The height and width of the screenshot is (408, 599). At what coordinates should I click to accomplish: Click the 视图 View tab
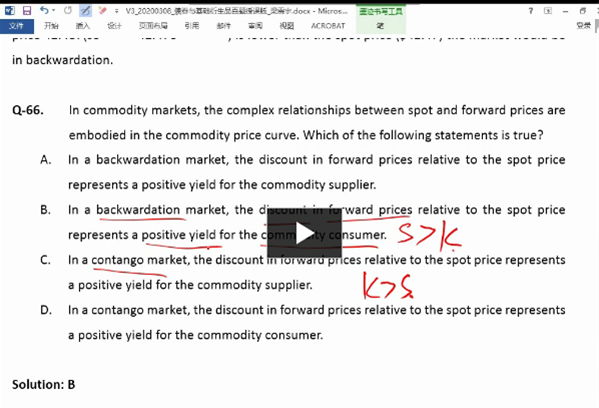point(287,26)
